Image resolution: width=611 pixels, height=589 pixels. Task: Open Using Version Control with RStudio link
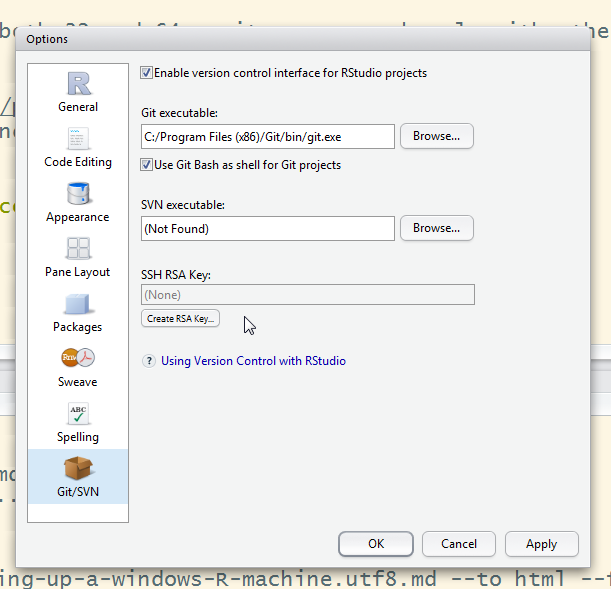point(253,361)
